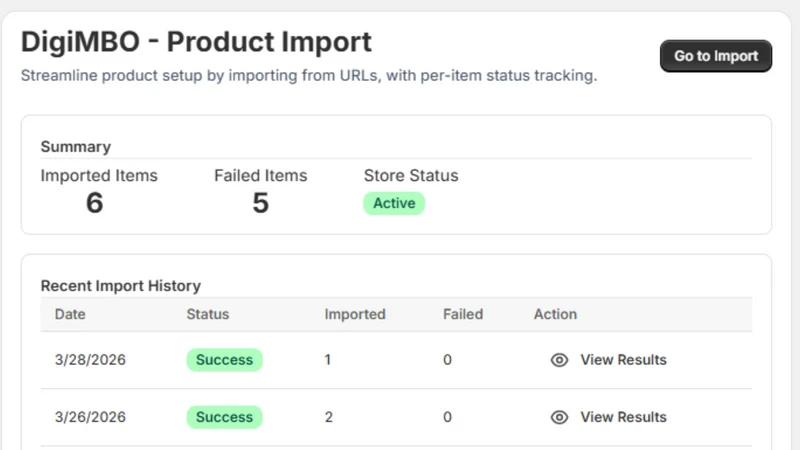Screen dimensions: 800x450
Task: Click imported value 2 in 3/26/2026 row
Action: coord(329,417)
